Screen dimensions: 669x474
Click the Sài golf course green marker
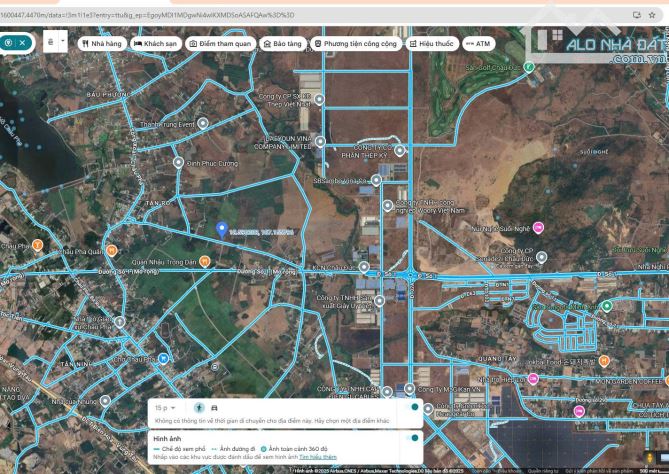pos(529,67)
